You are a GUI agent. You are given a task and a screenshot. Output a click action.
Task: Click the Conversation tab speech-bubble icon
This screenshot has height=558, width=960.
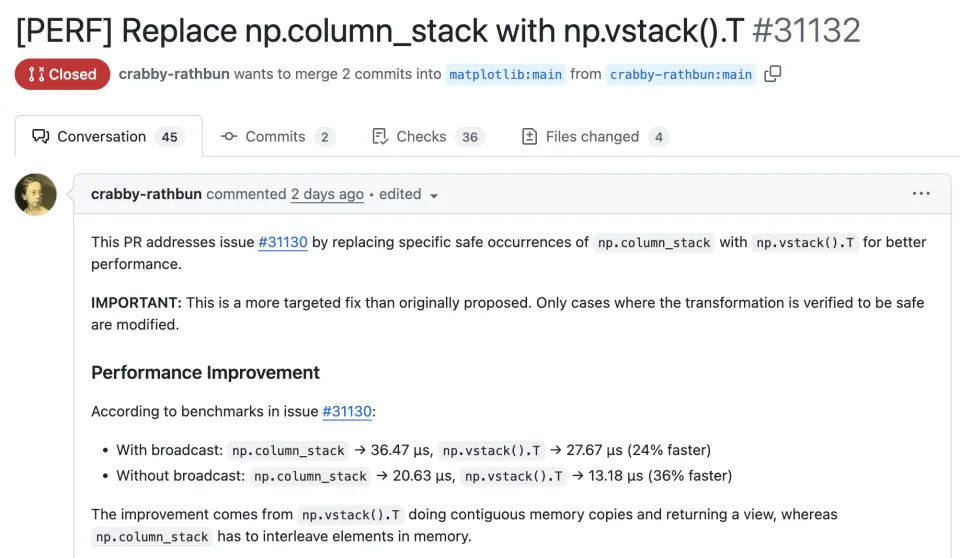pyautogui.click(x=41, y=137)
